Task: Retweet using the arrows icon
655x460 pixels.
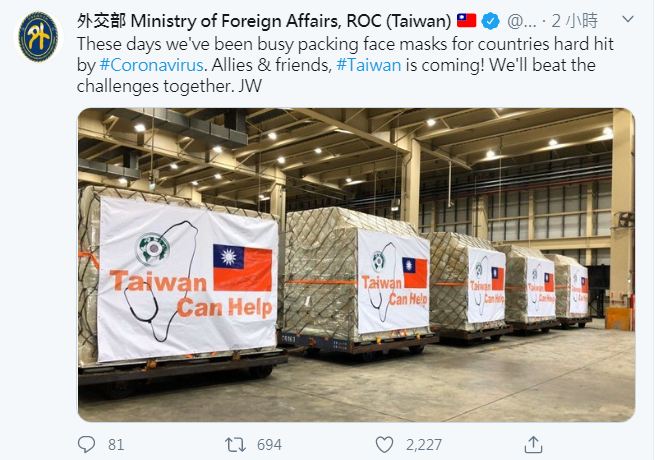Action: (x=236, y=445)
